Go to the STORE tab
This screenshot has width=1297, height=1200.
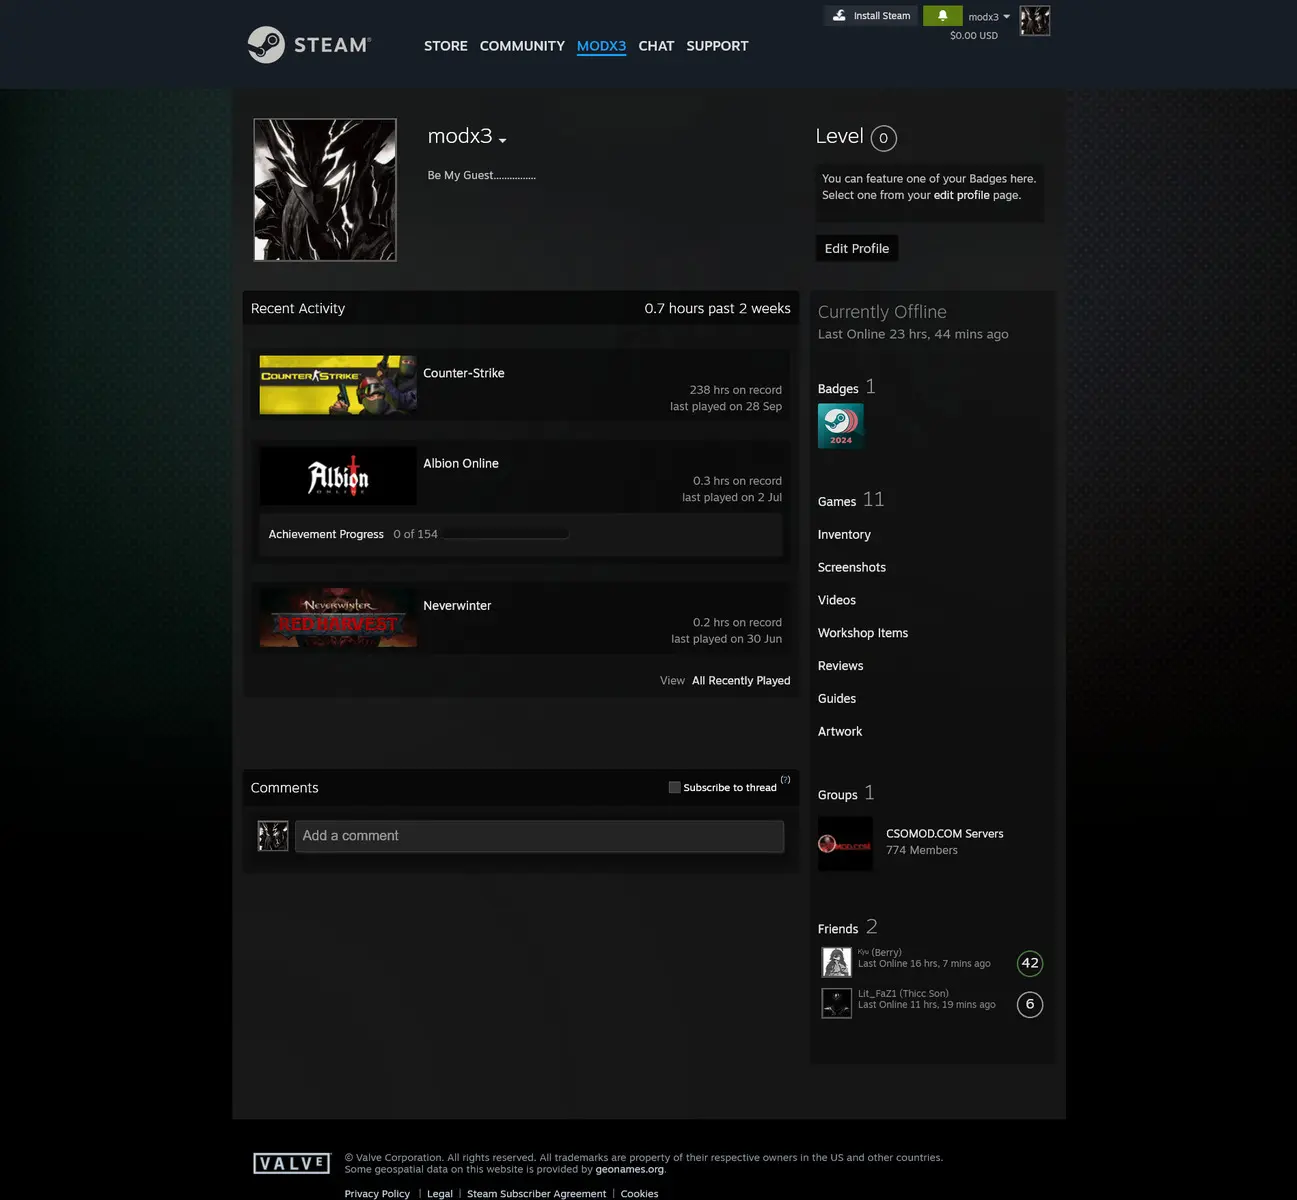(x=445, y=46)
